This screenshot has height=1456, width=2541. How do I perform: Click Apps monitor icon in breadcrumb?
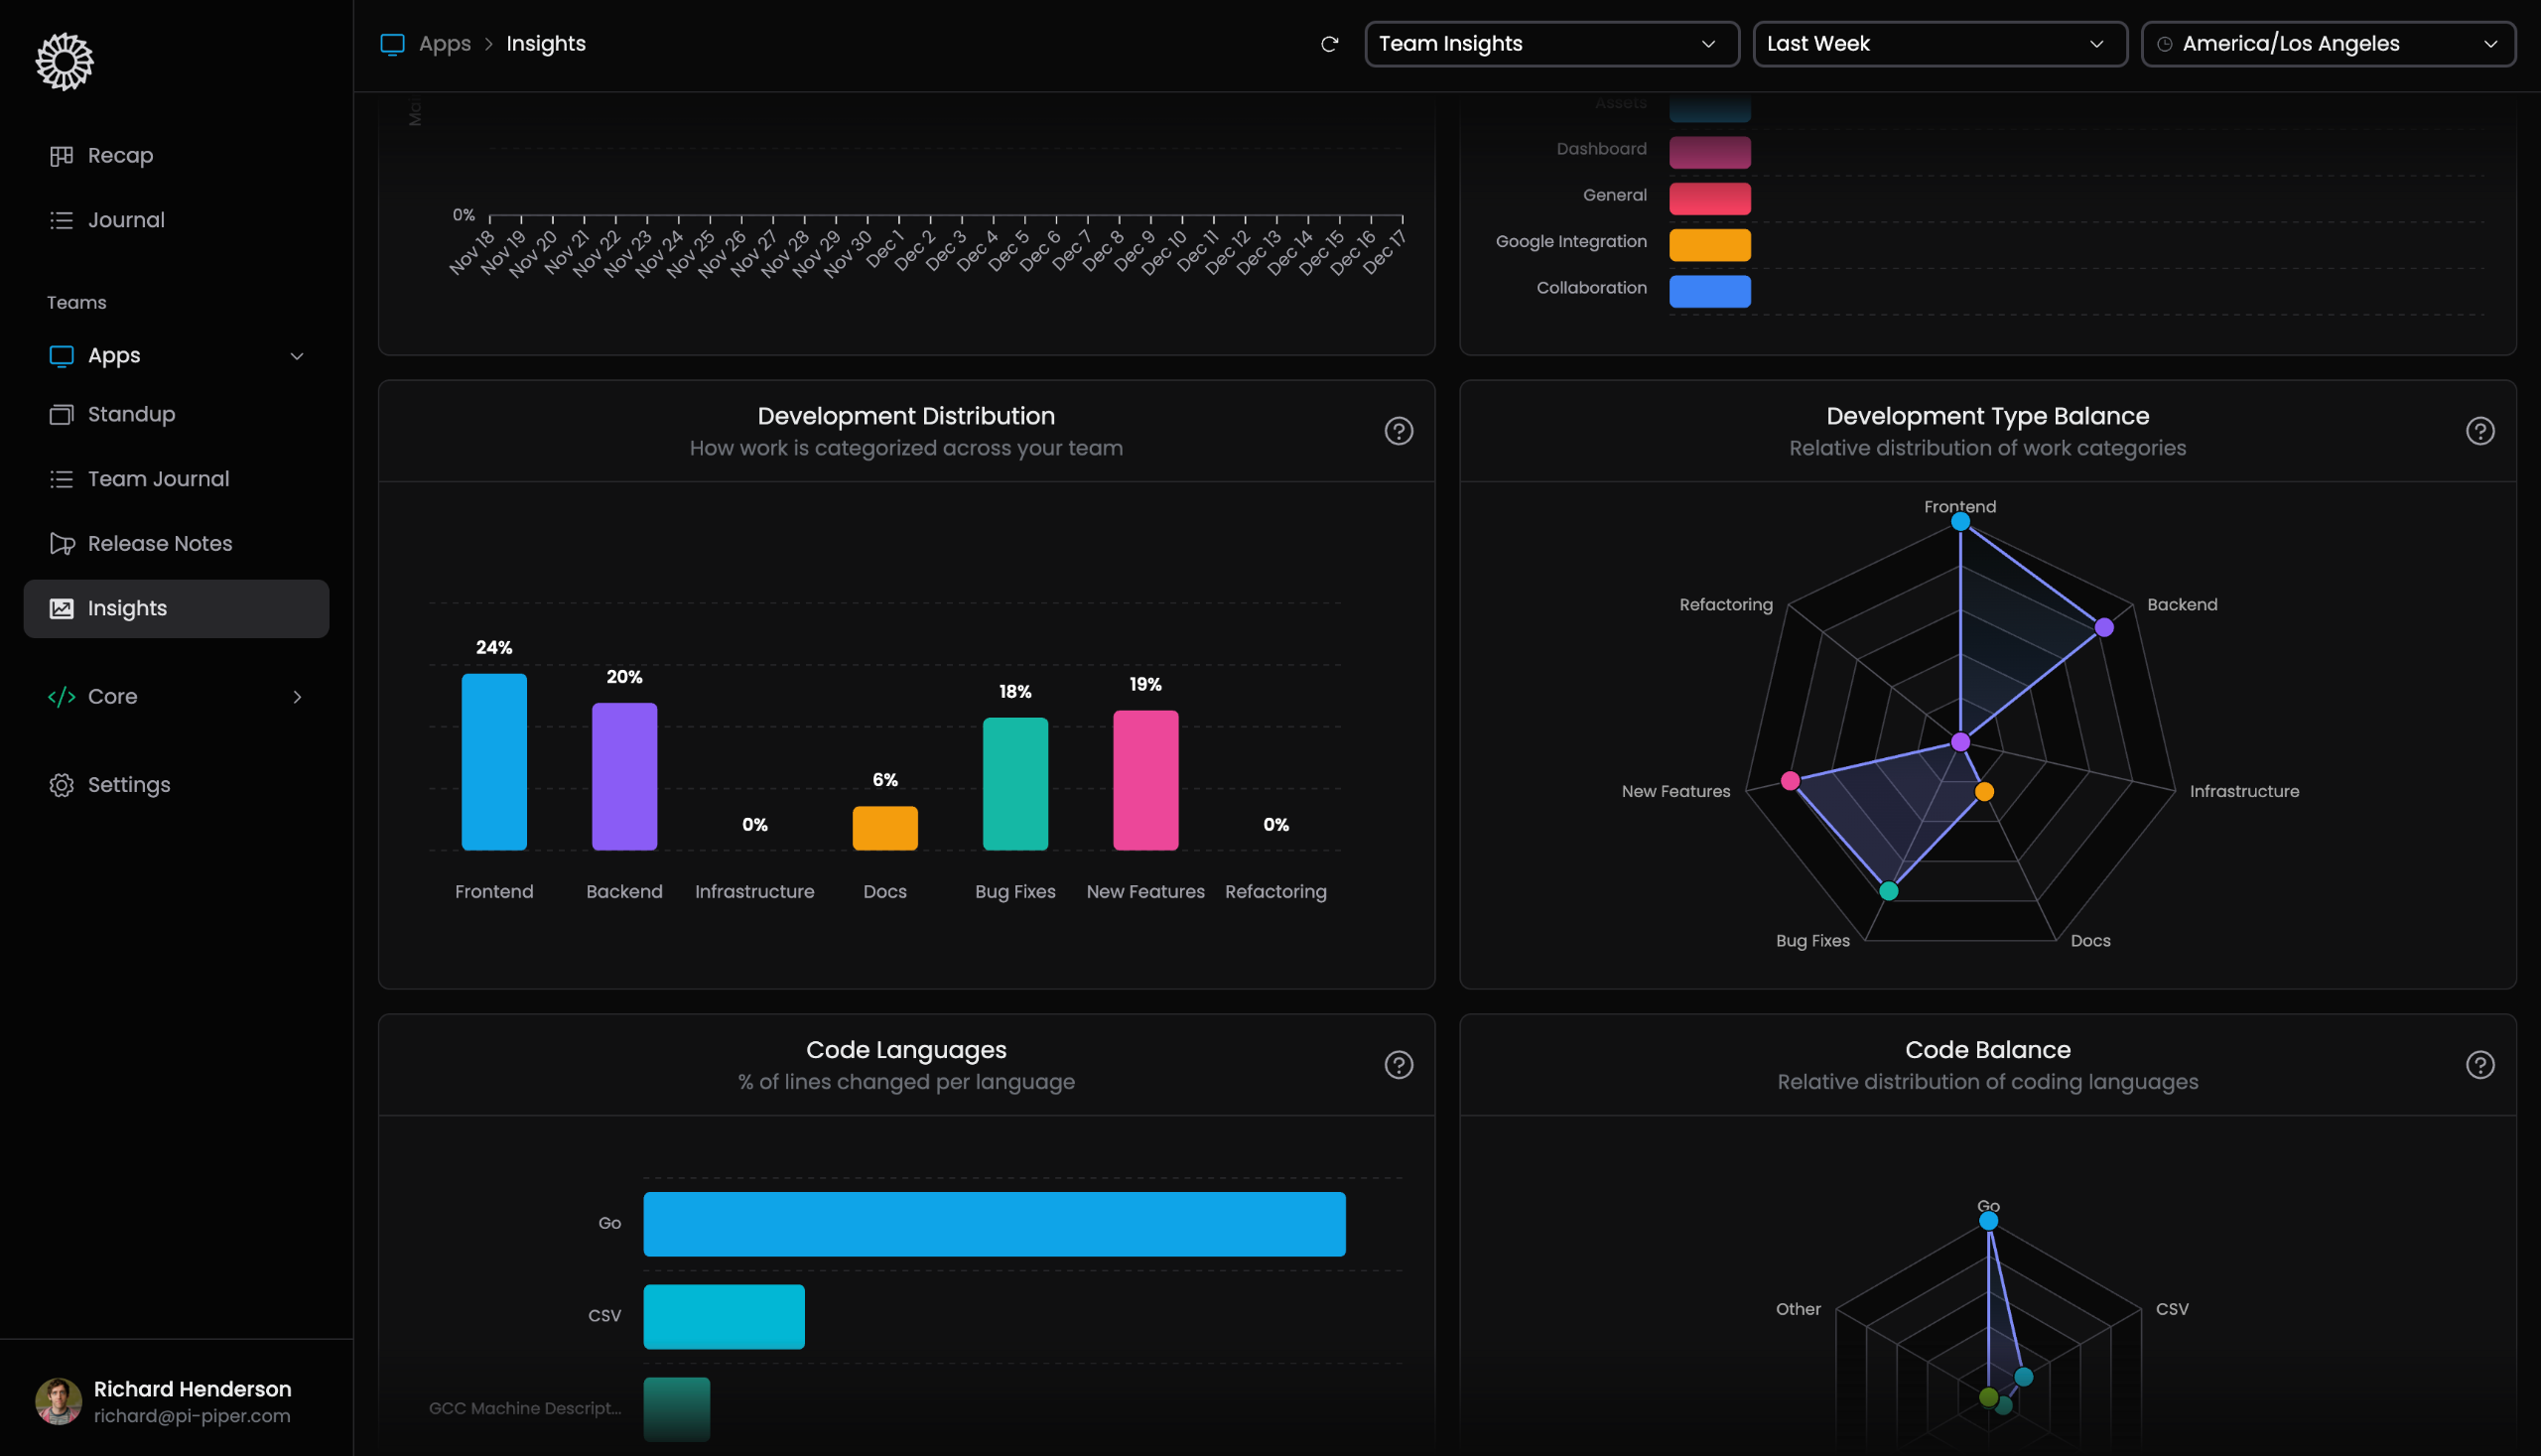[392, 44]
